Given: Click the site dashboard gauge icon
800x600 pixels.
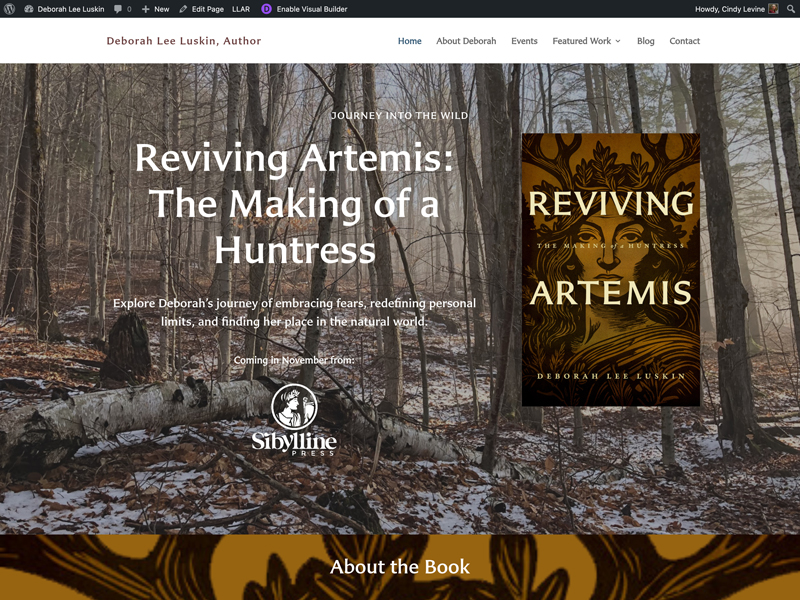Looking at the screenshot, I should point(29,9).
